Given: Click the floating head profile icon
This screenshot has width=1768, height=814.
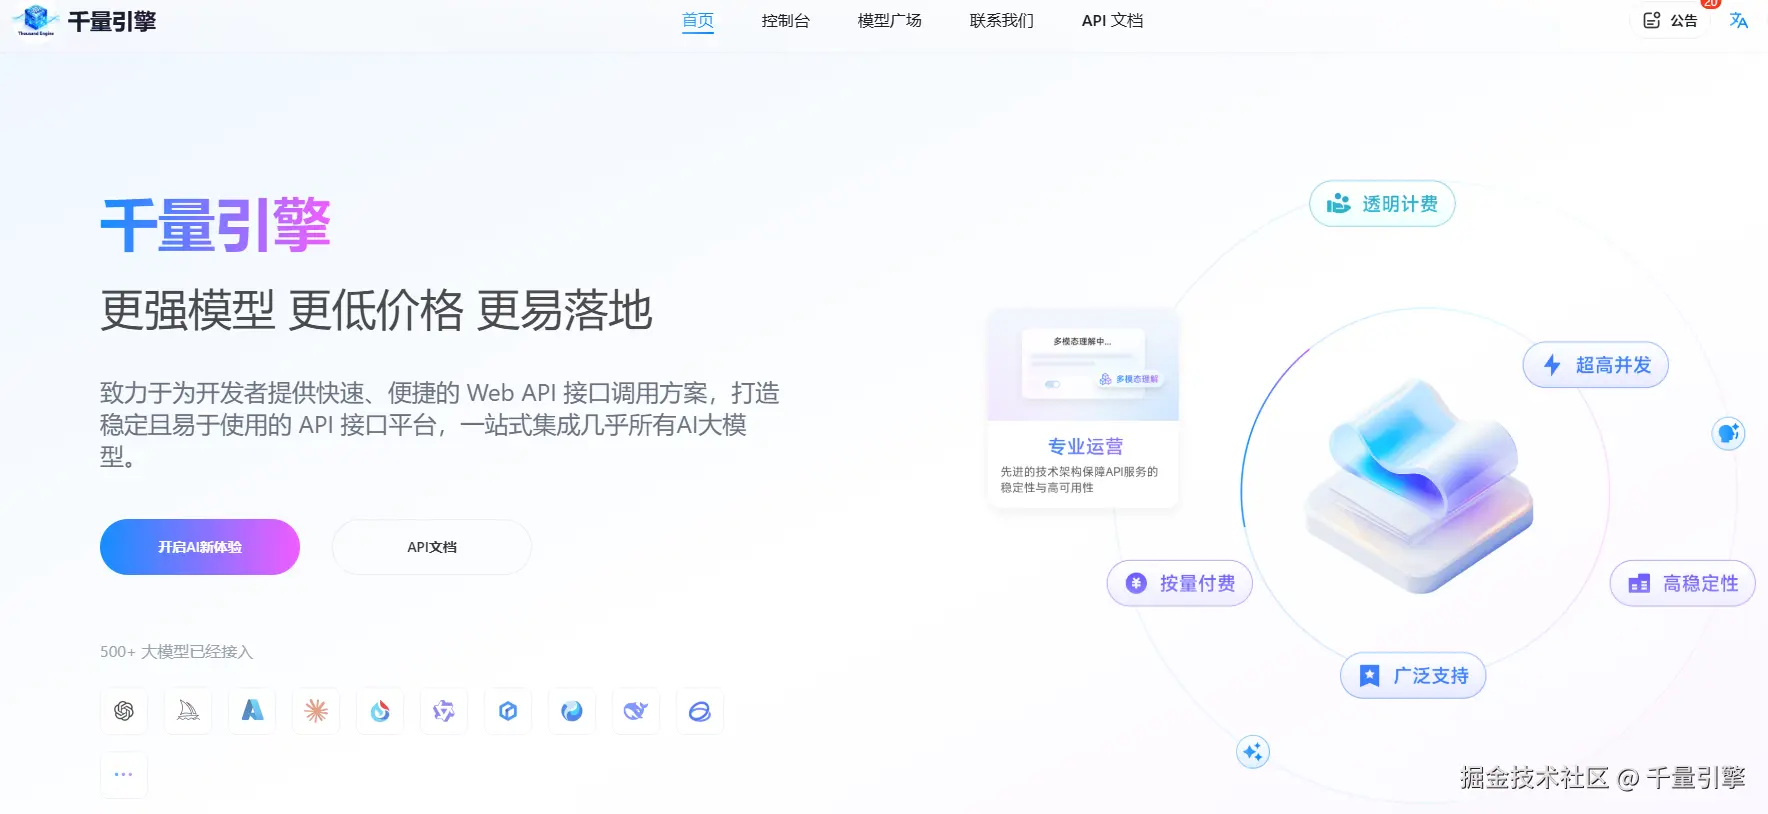Looking at the screenshot, I should (x=1728, y=433).
